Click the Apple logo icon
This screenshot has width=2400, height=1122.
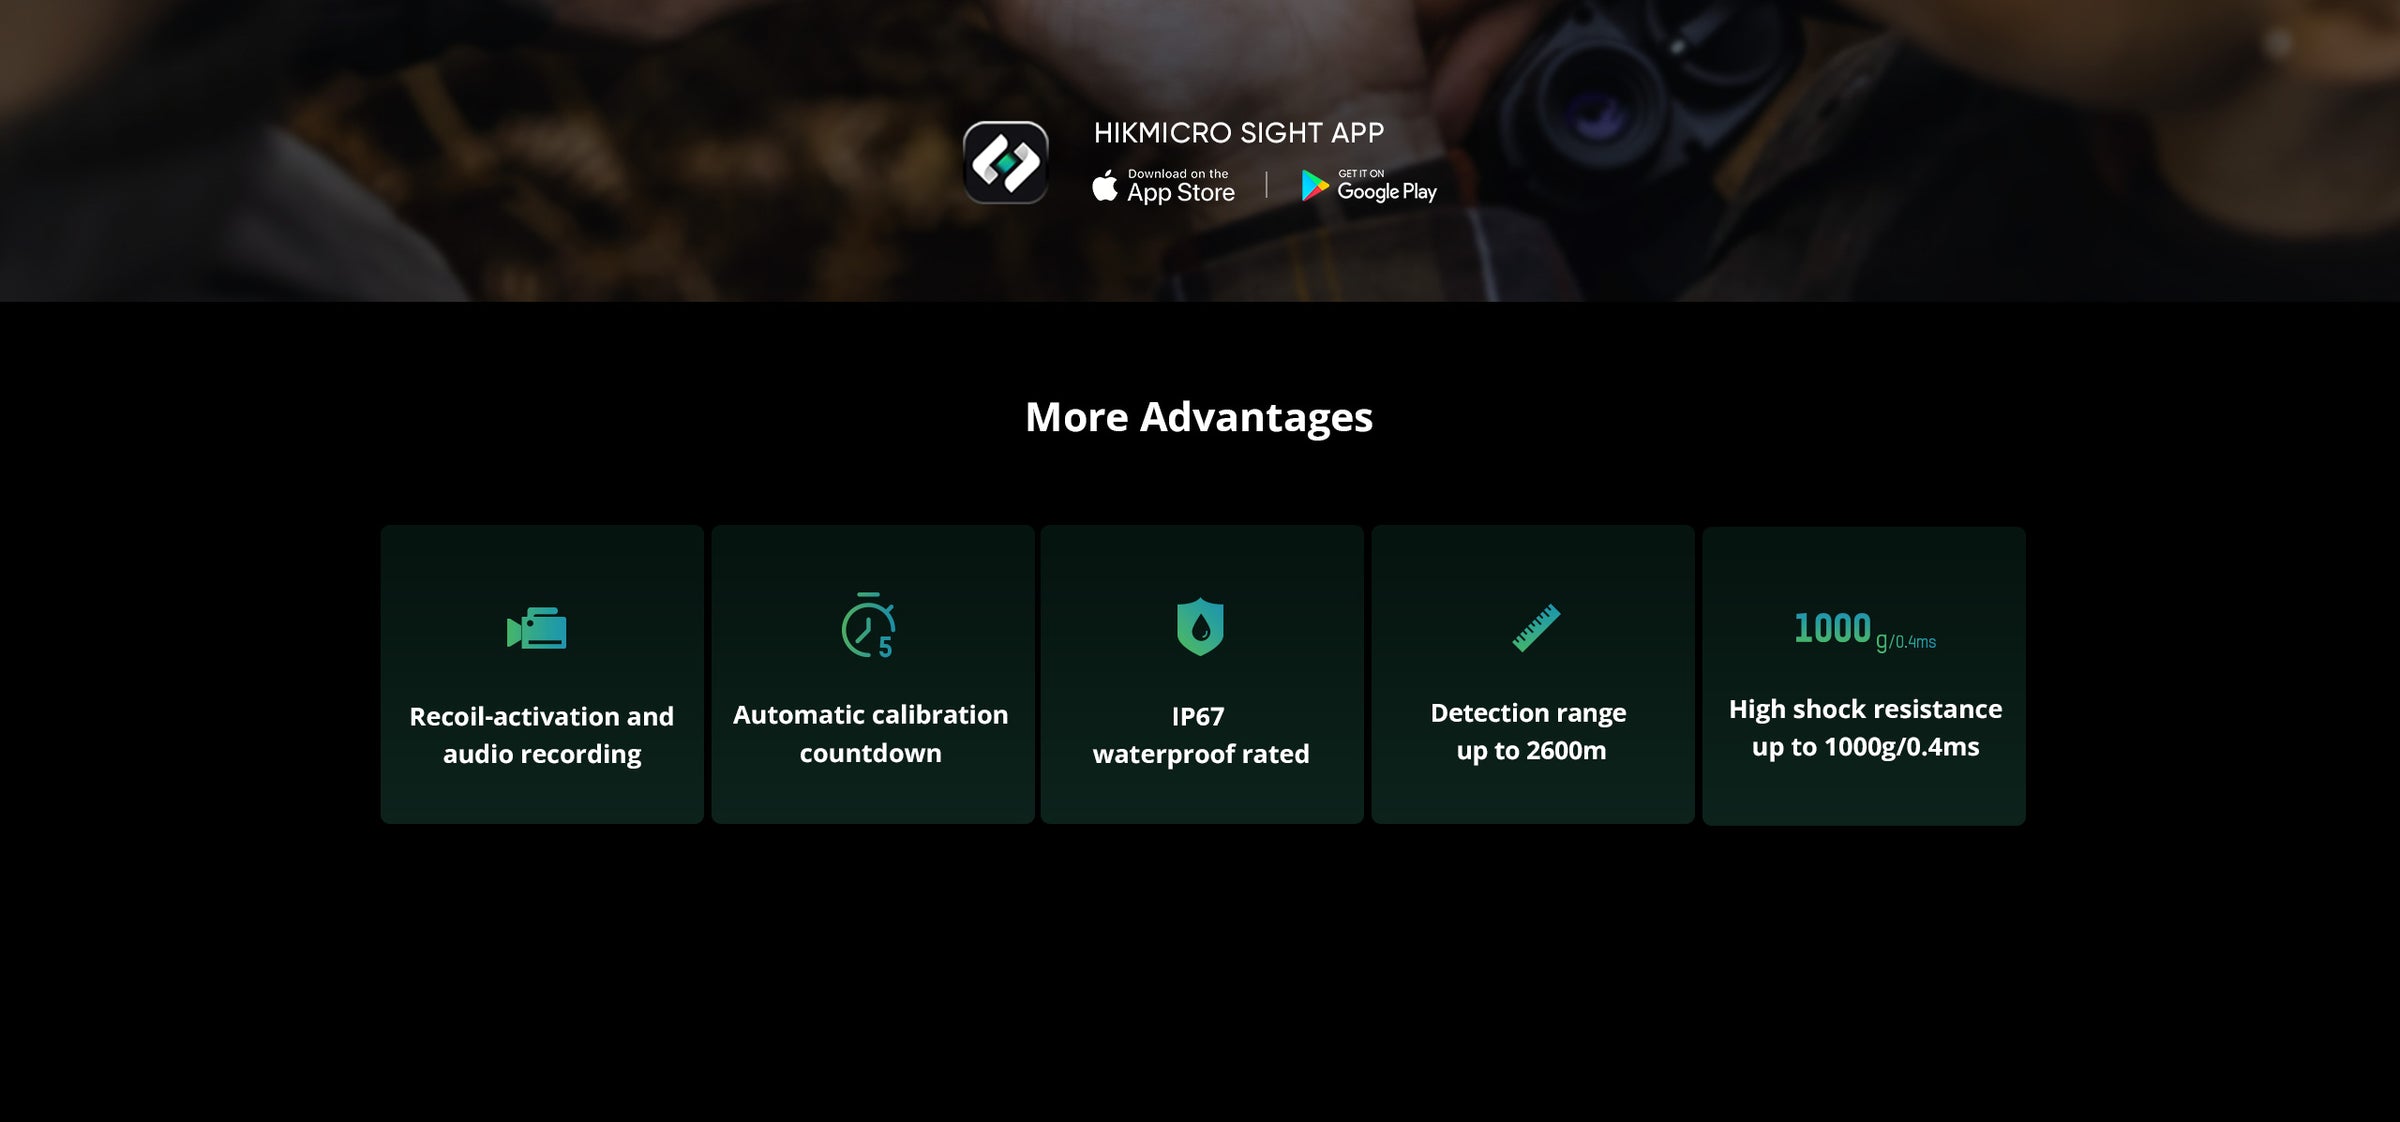[x=1105, y=186]
